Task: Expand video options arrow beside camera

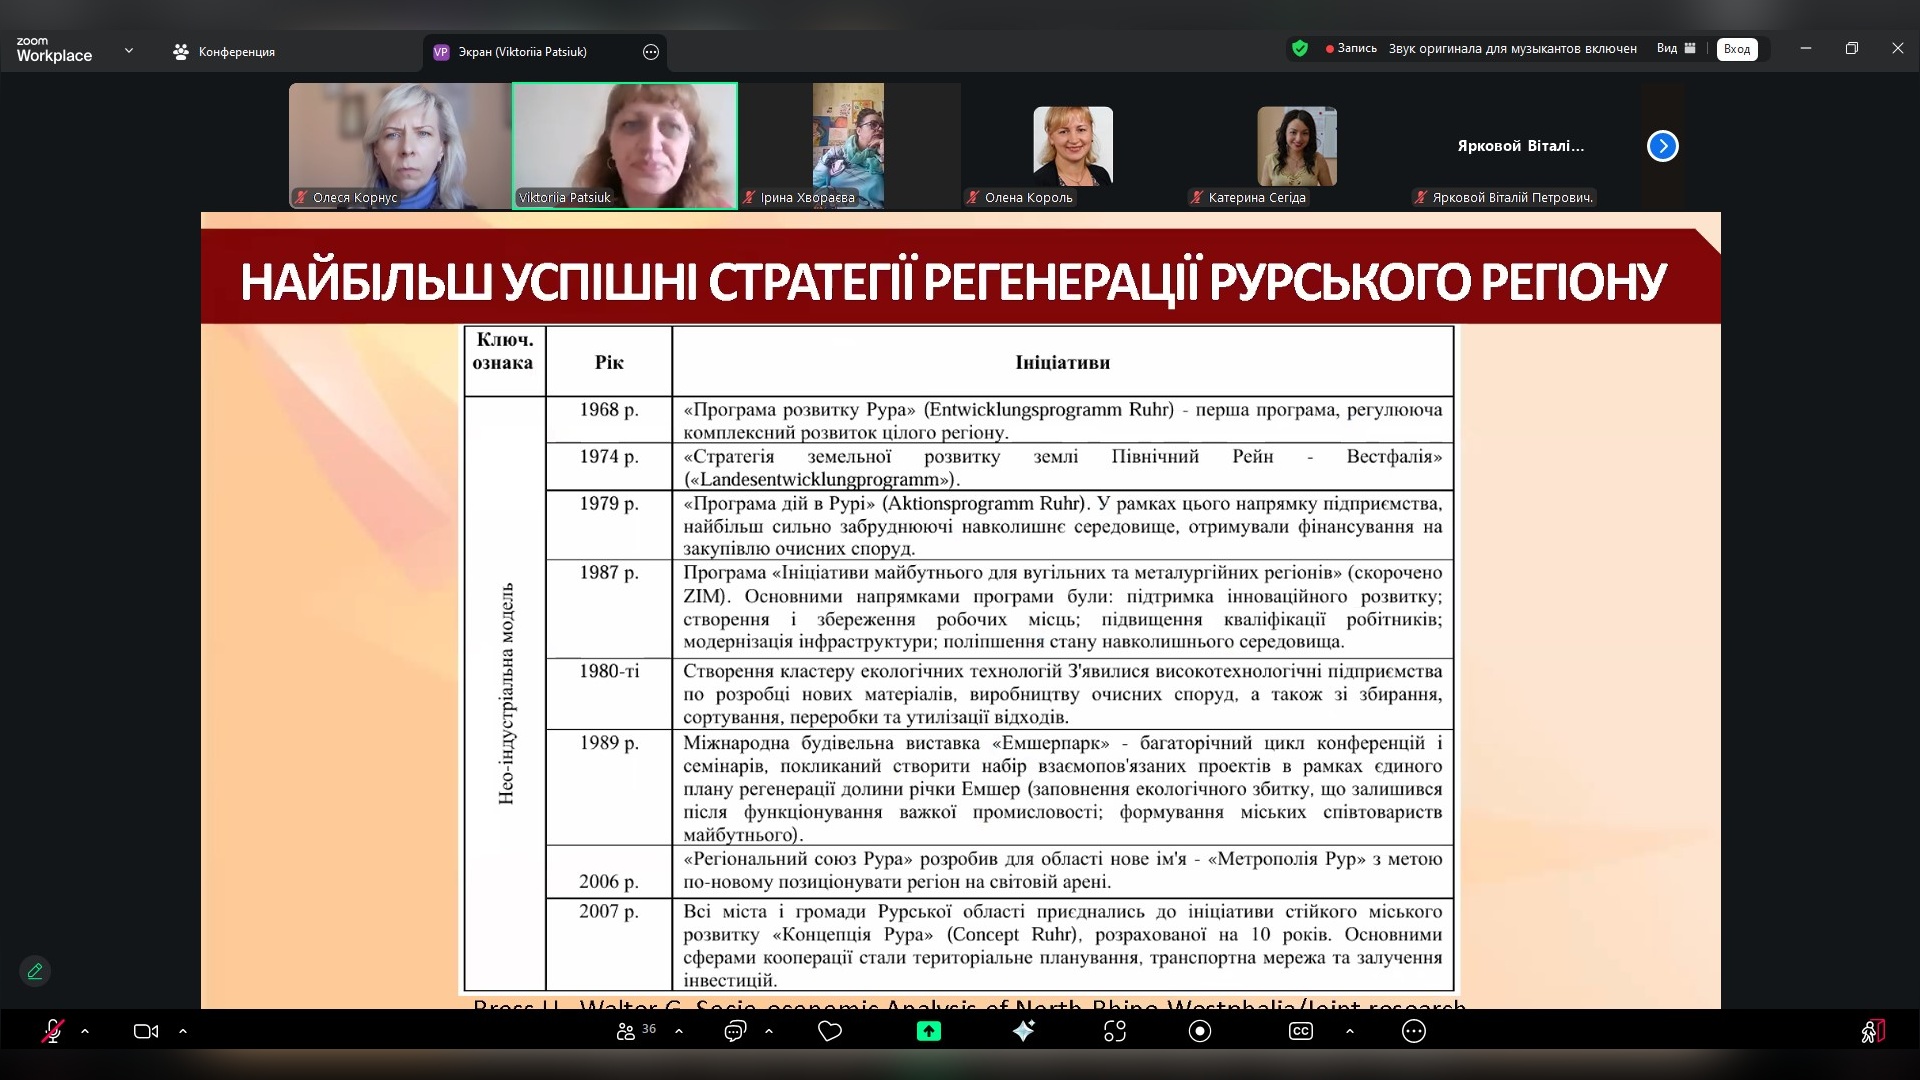Action: click(x=183, y=1031)
